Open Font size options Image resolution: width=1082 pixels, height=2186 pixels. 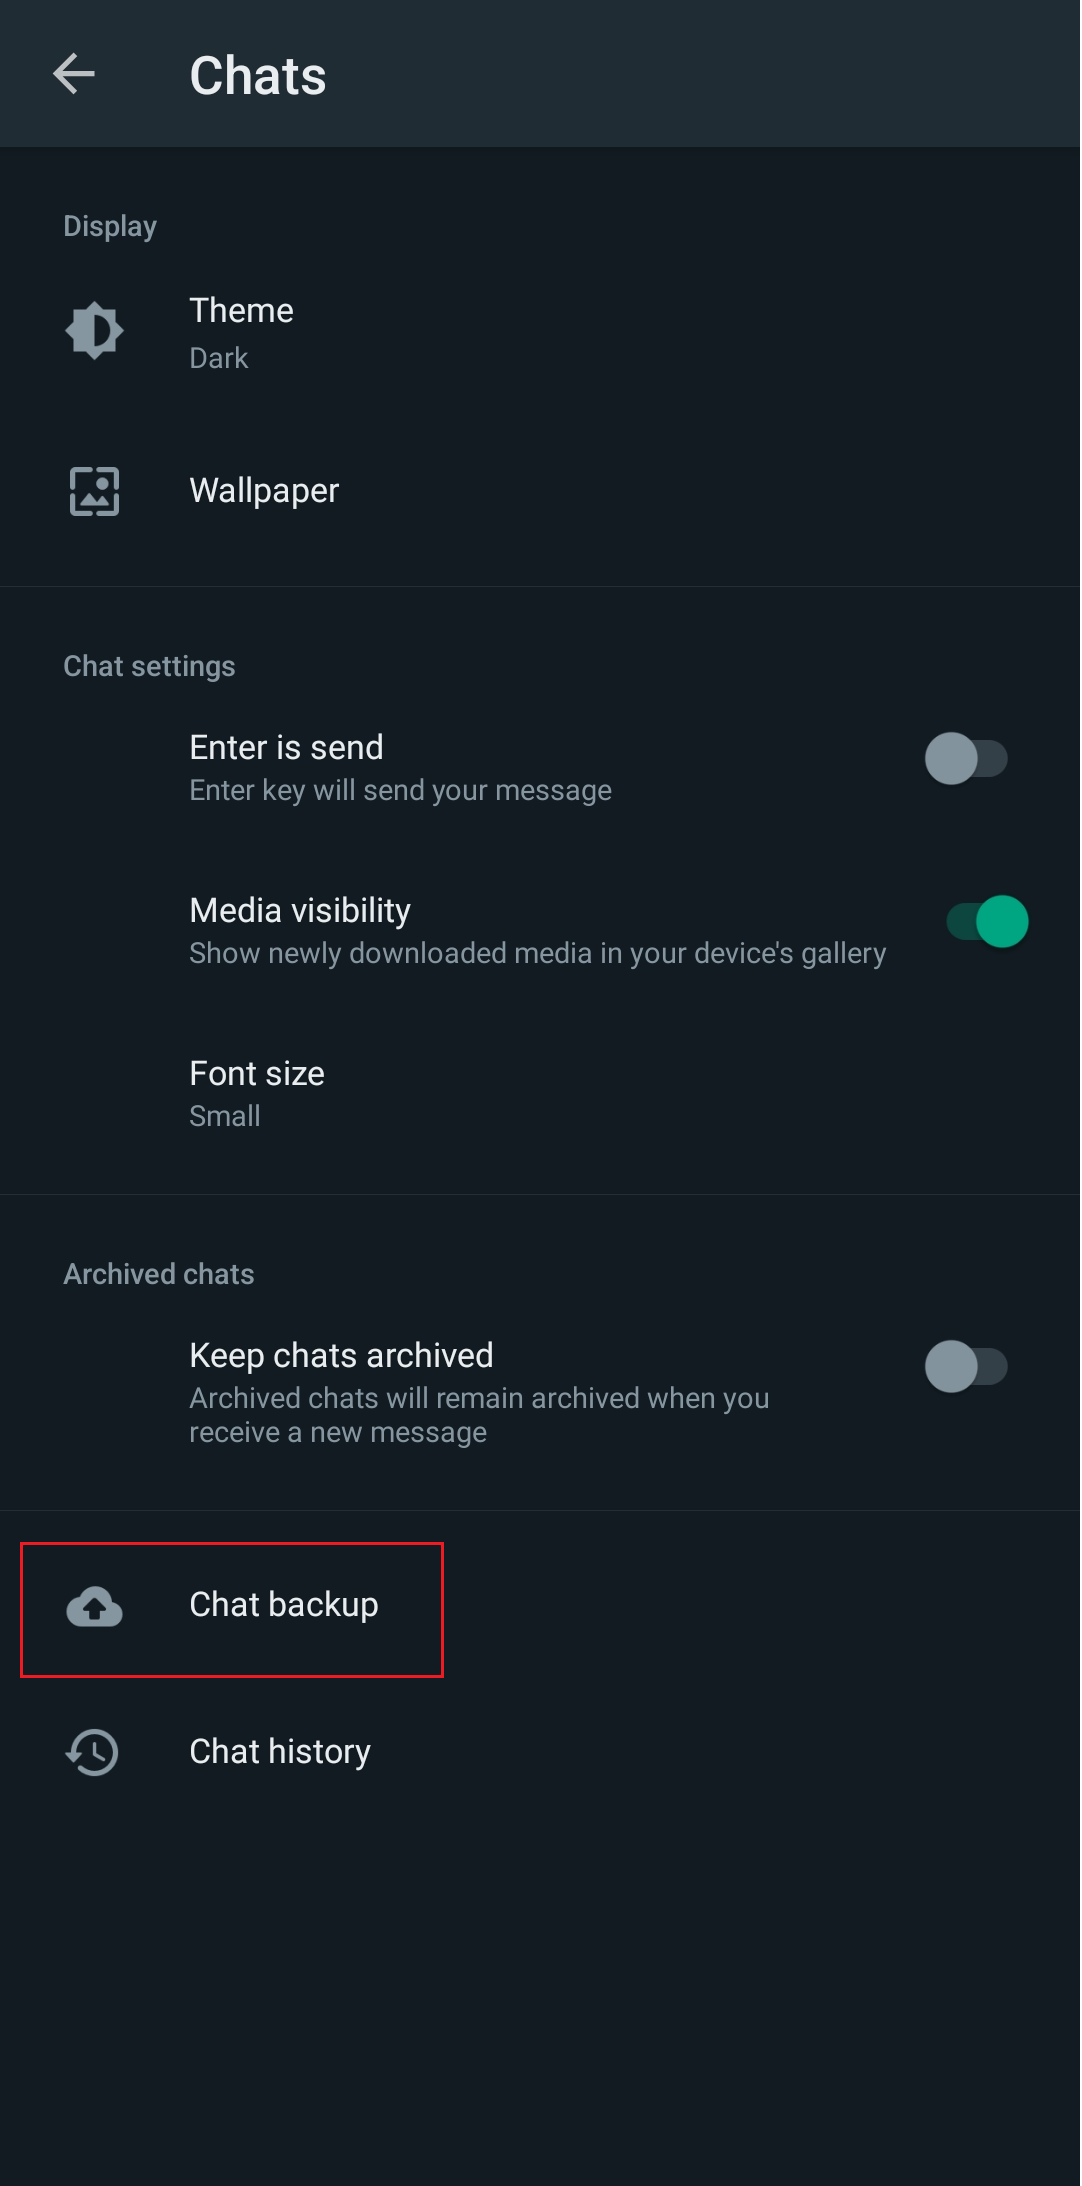(x=540, y=1093)
